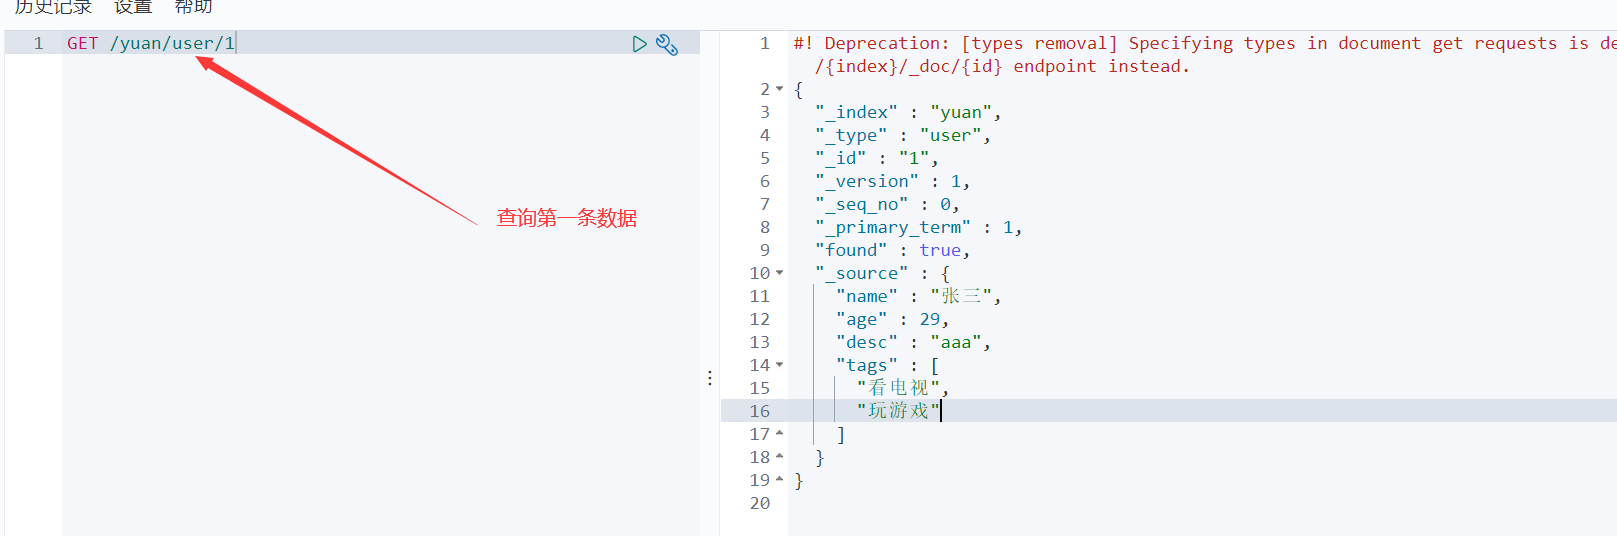
Task: Fold the closing bracket at line 17
Action: [x=780, y=434]
